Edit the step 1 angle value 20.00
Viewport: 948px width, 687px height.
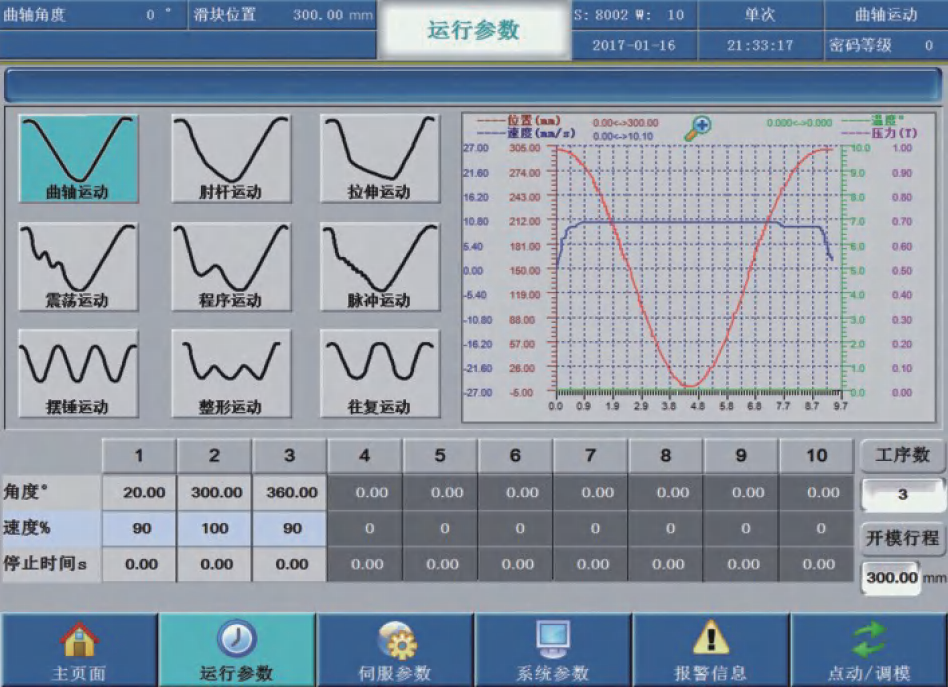(x=140, y=493)
